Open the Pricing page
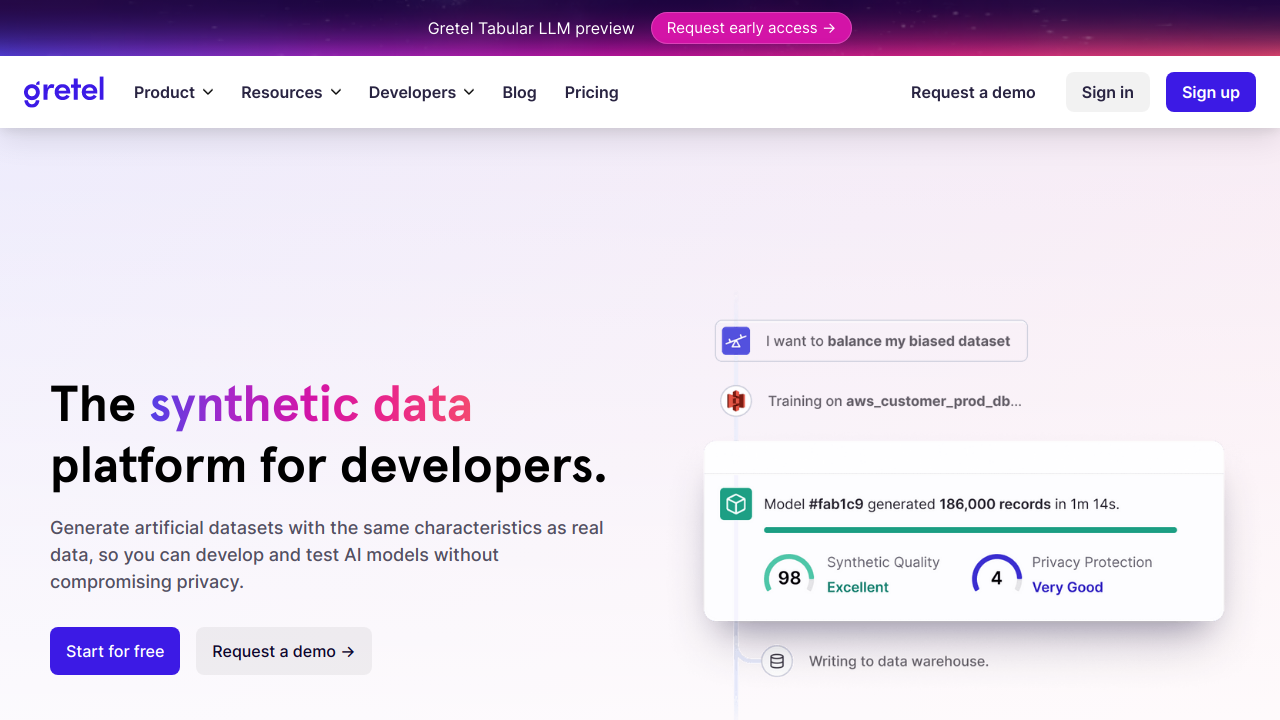Image resolution: width=1280 pixels, height=720 pixels. (x=591, y=92)
